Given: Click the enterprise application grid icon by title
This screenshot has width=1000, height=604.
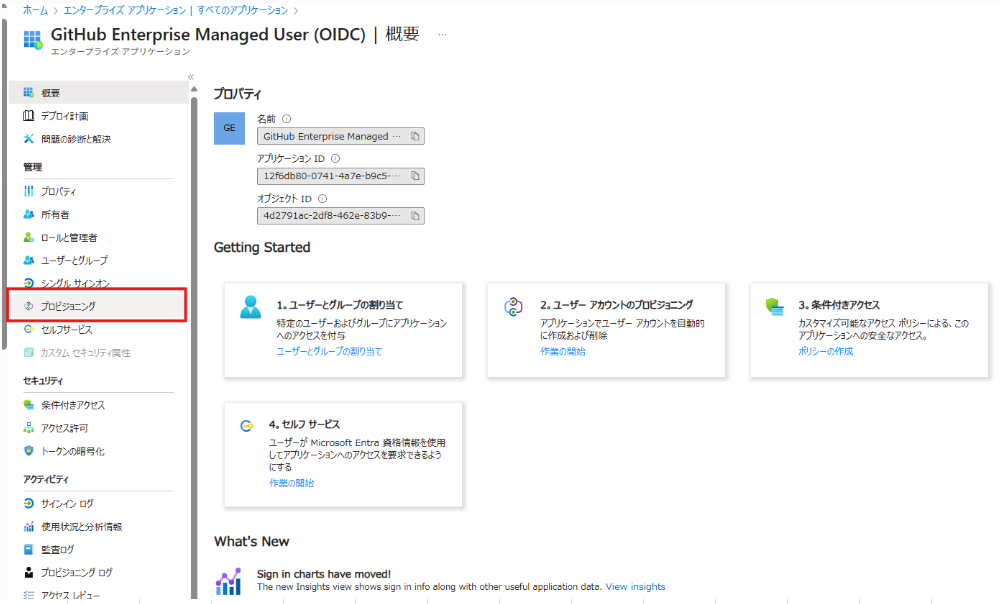Looking at the screenshot, I should tap(33, 40).
